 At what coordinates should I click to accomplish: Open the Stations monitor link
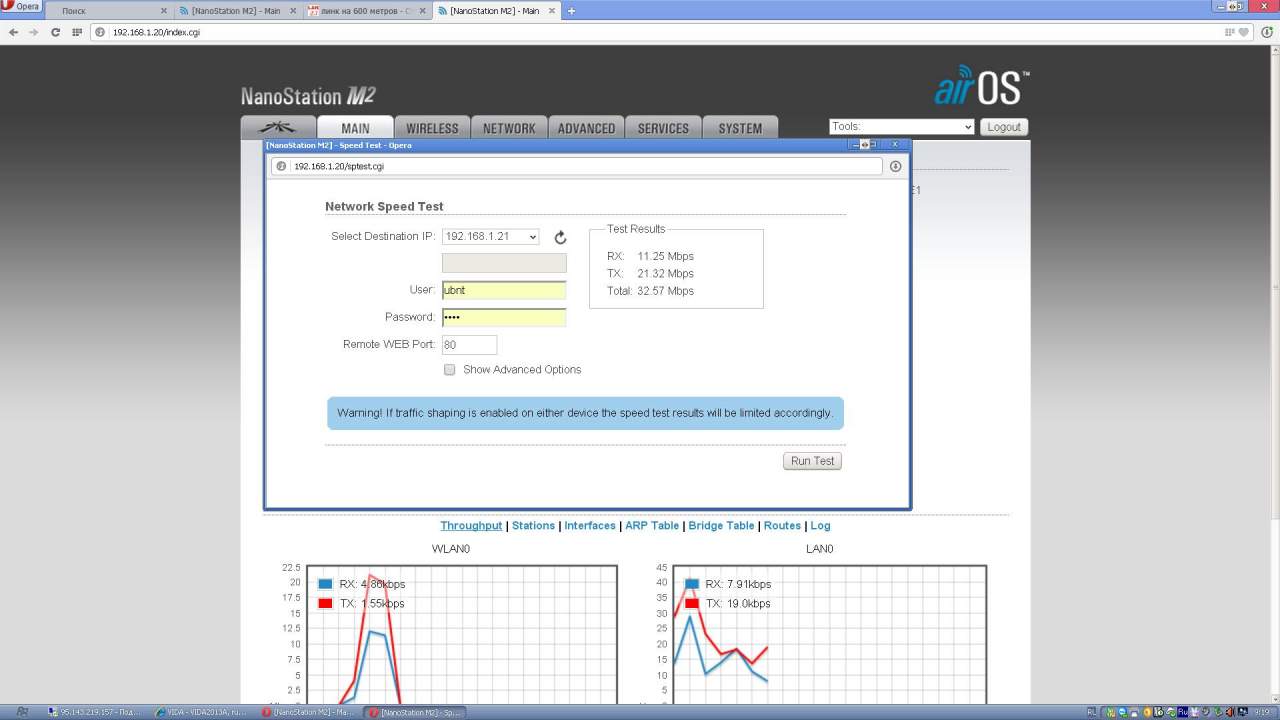(x=533, y=526)
